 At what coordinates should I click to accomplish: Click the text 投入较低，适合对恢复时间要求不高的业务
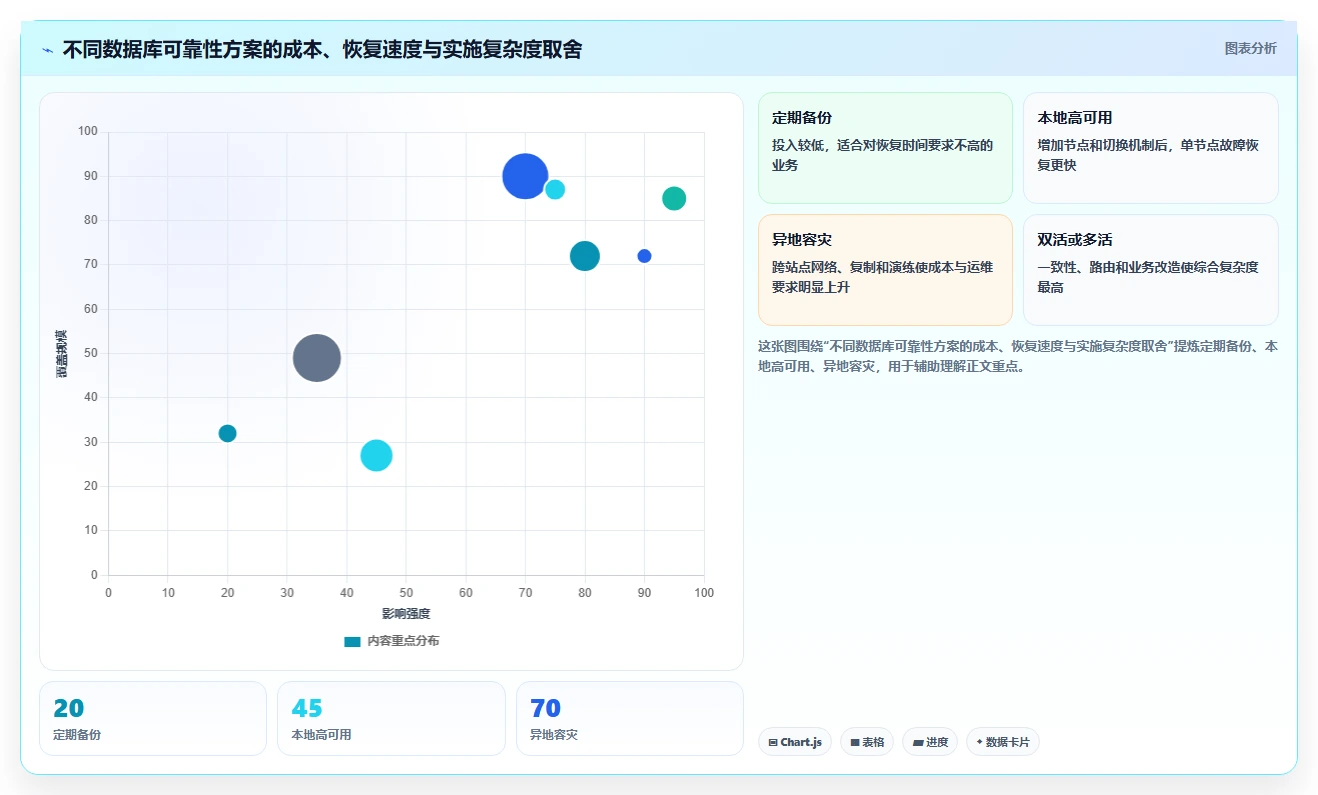[883, 155]
